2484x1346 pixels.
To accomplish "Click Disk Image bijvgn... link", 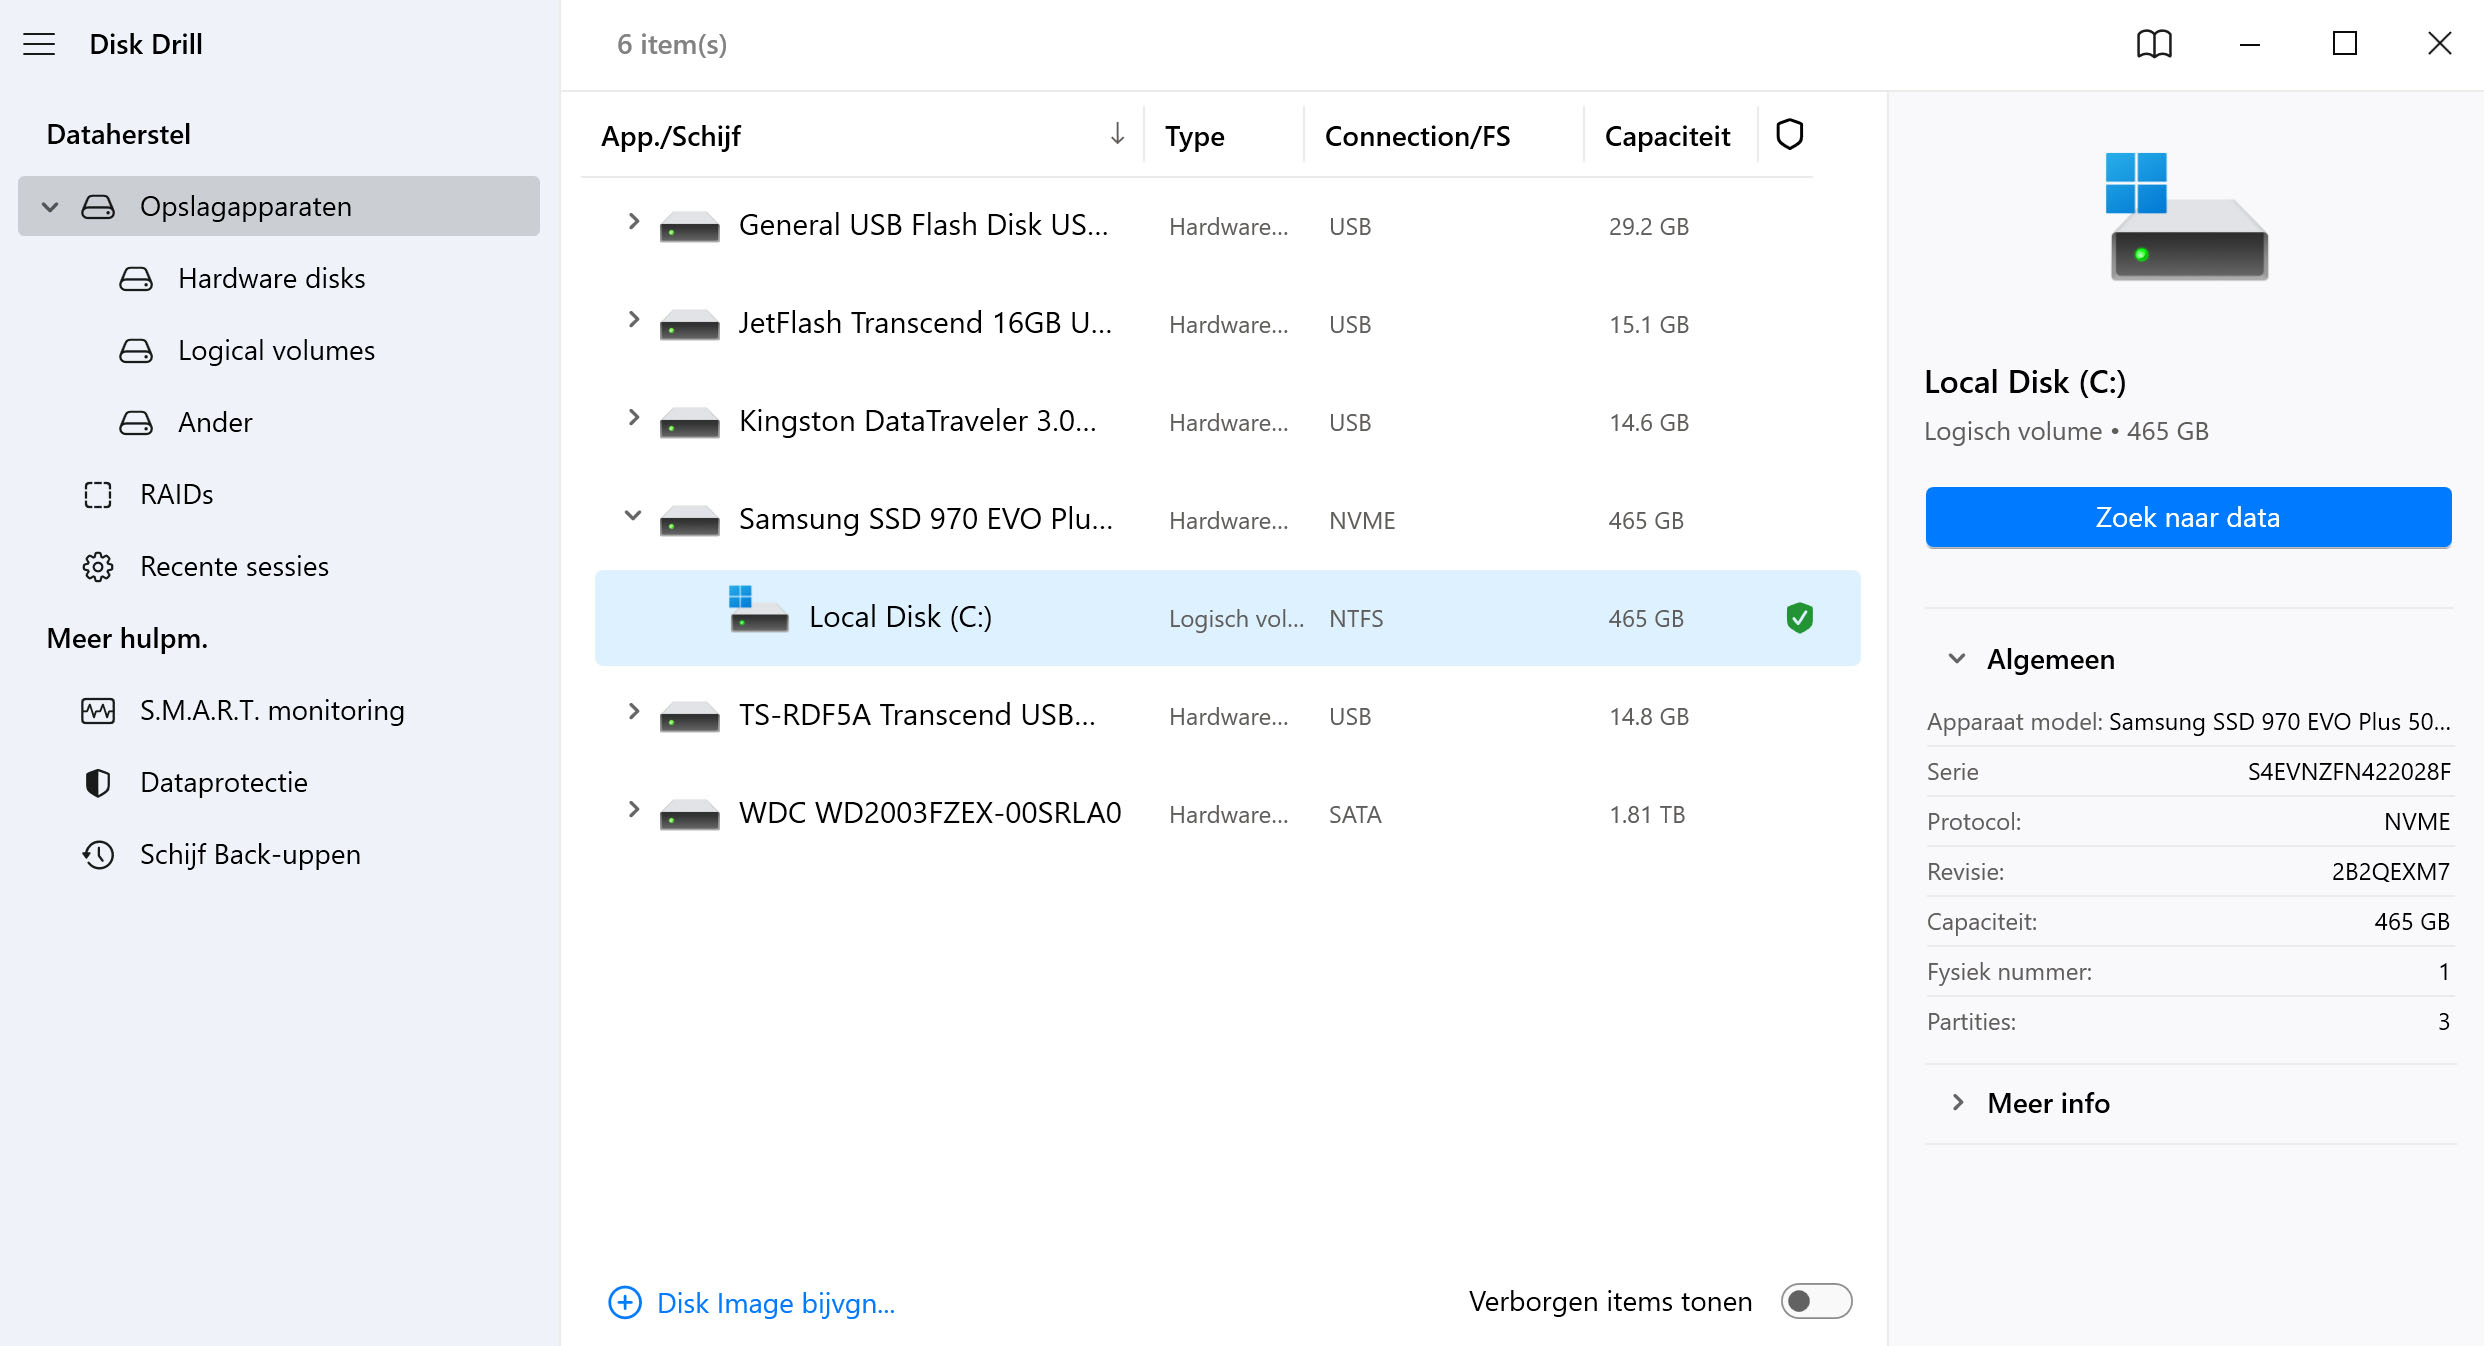I will [x=776, y=1303].
